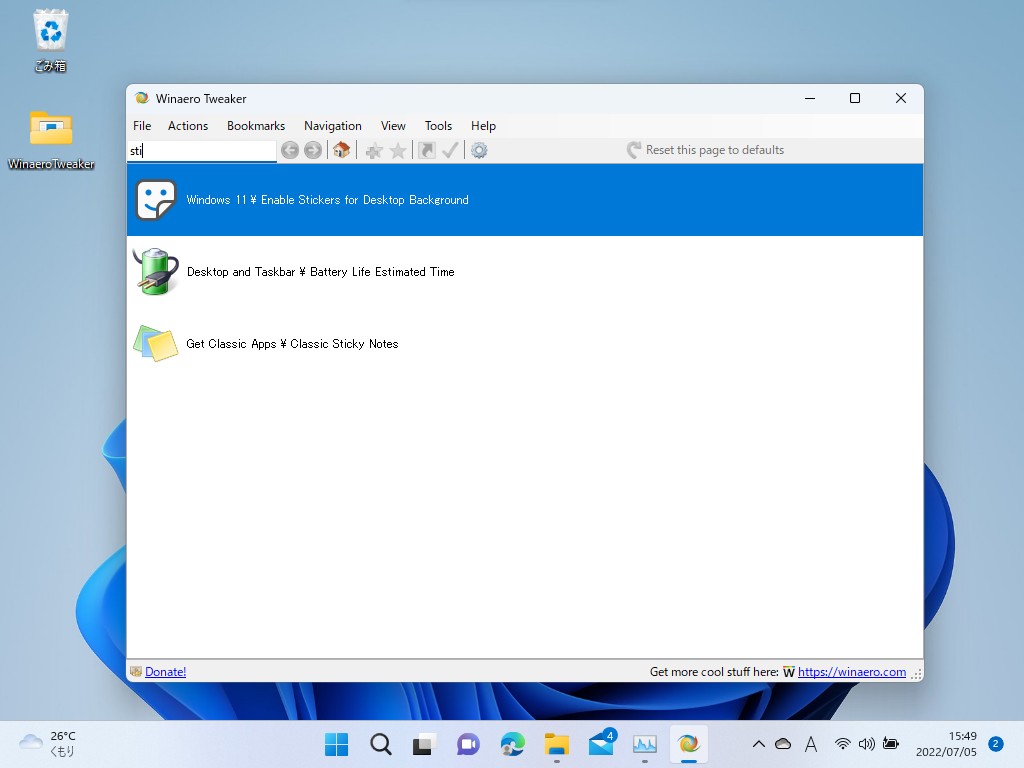1024x768 pixels.
Task: Click the Stickers smiley result icon
Action: [x=155, y=200]
